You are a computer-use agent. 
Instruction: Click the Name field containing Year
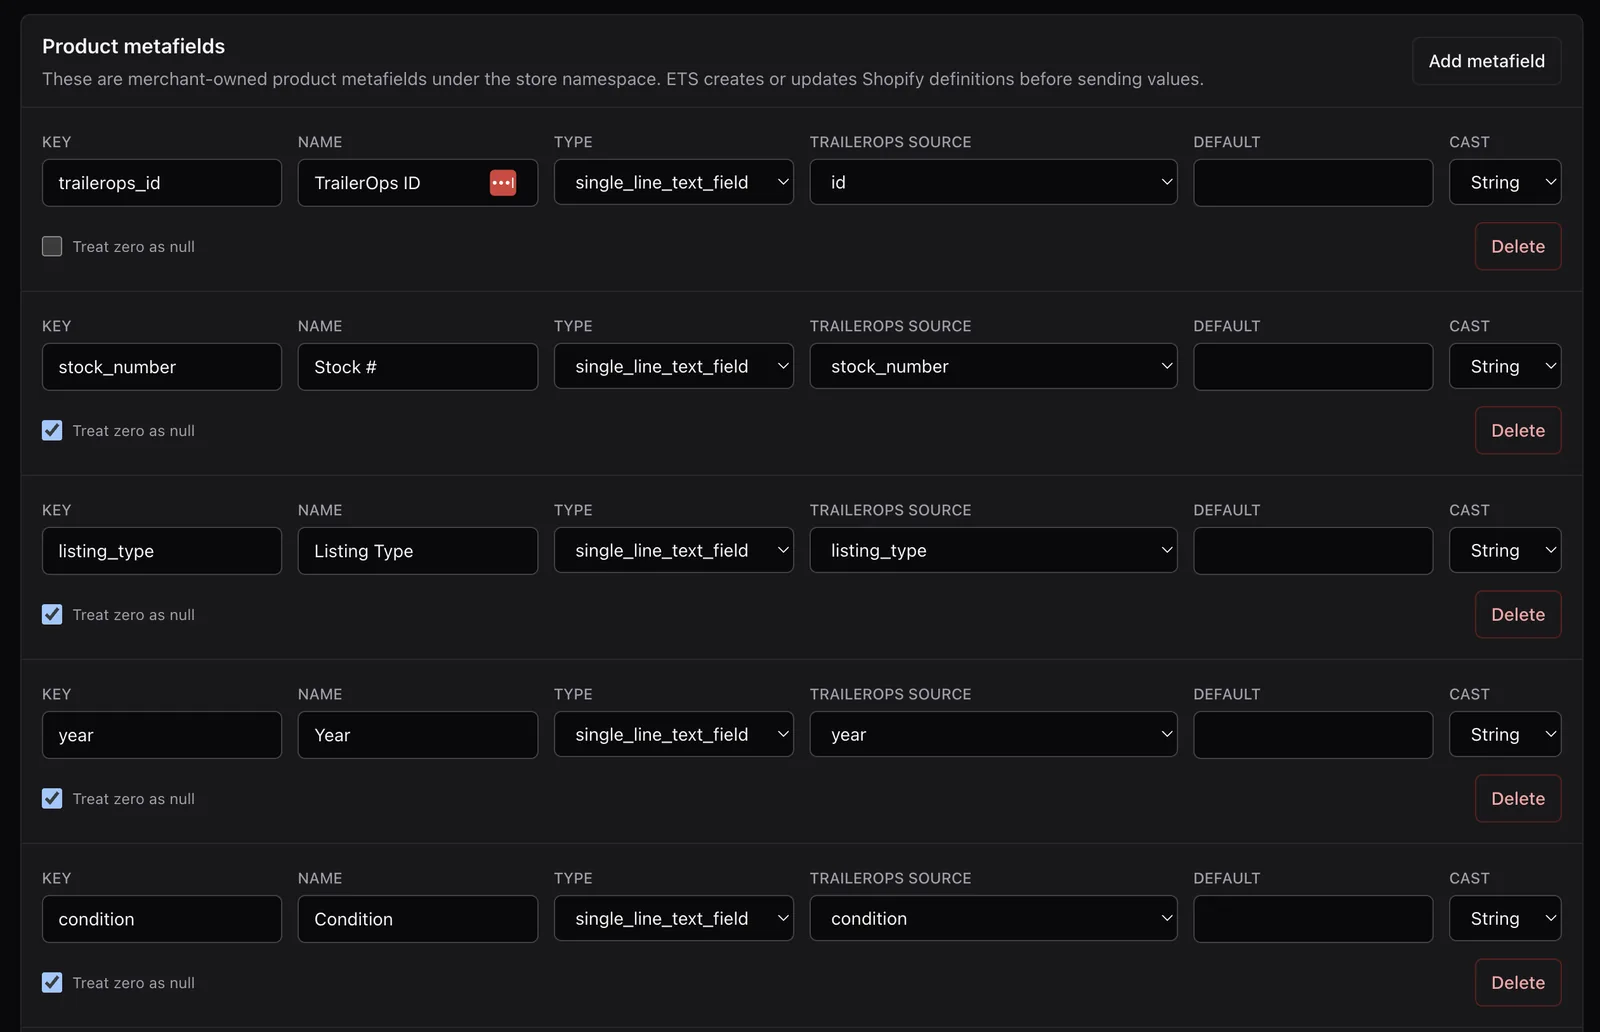click(x=418, y=735)
